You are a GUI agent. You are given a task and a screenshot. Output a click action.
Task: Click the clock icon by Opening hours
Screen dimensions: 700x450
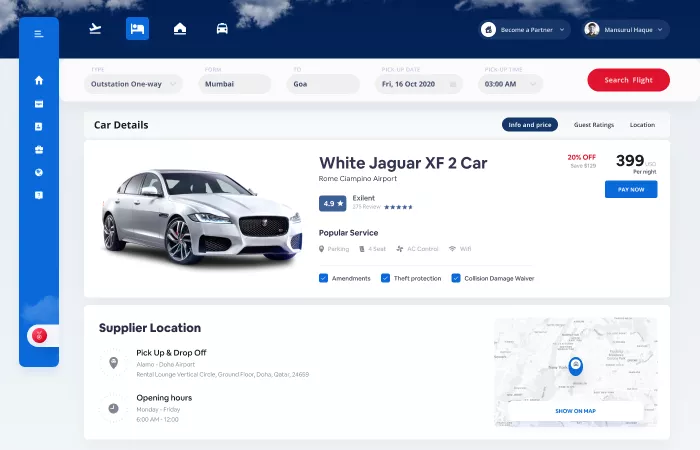pos(113,408)
